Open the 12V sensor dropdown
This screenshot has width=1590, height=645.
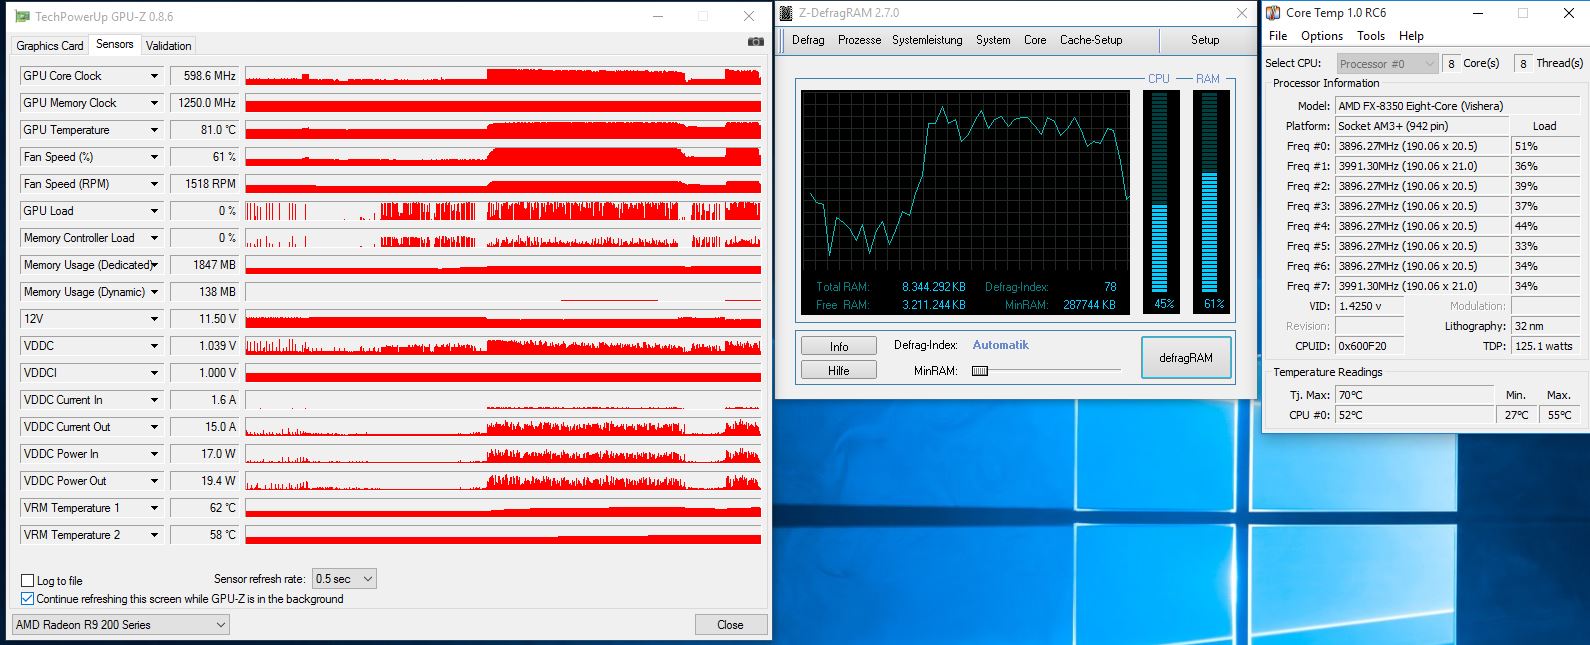coord(154,319)
